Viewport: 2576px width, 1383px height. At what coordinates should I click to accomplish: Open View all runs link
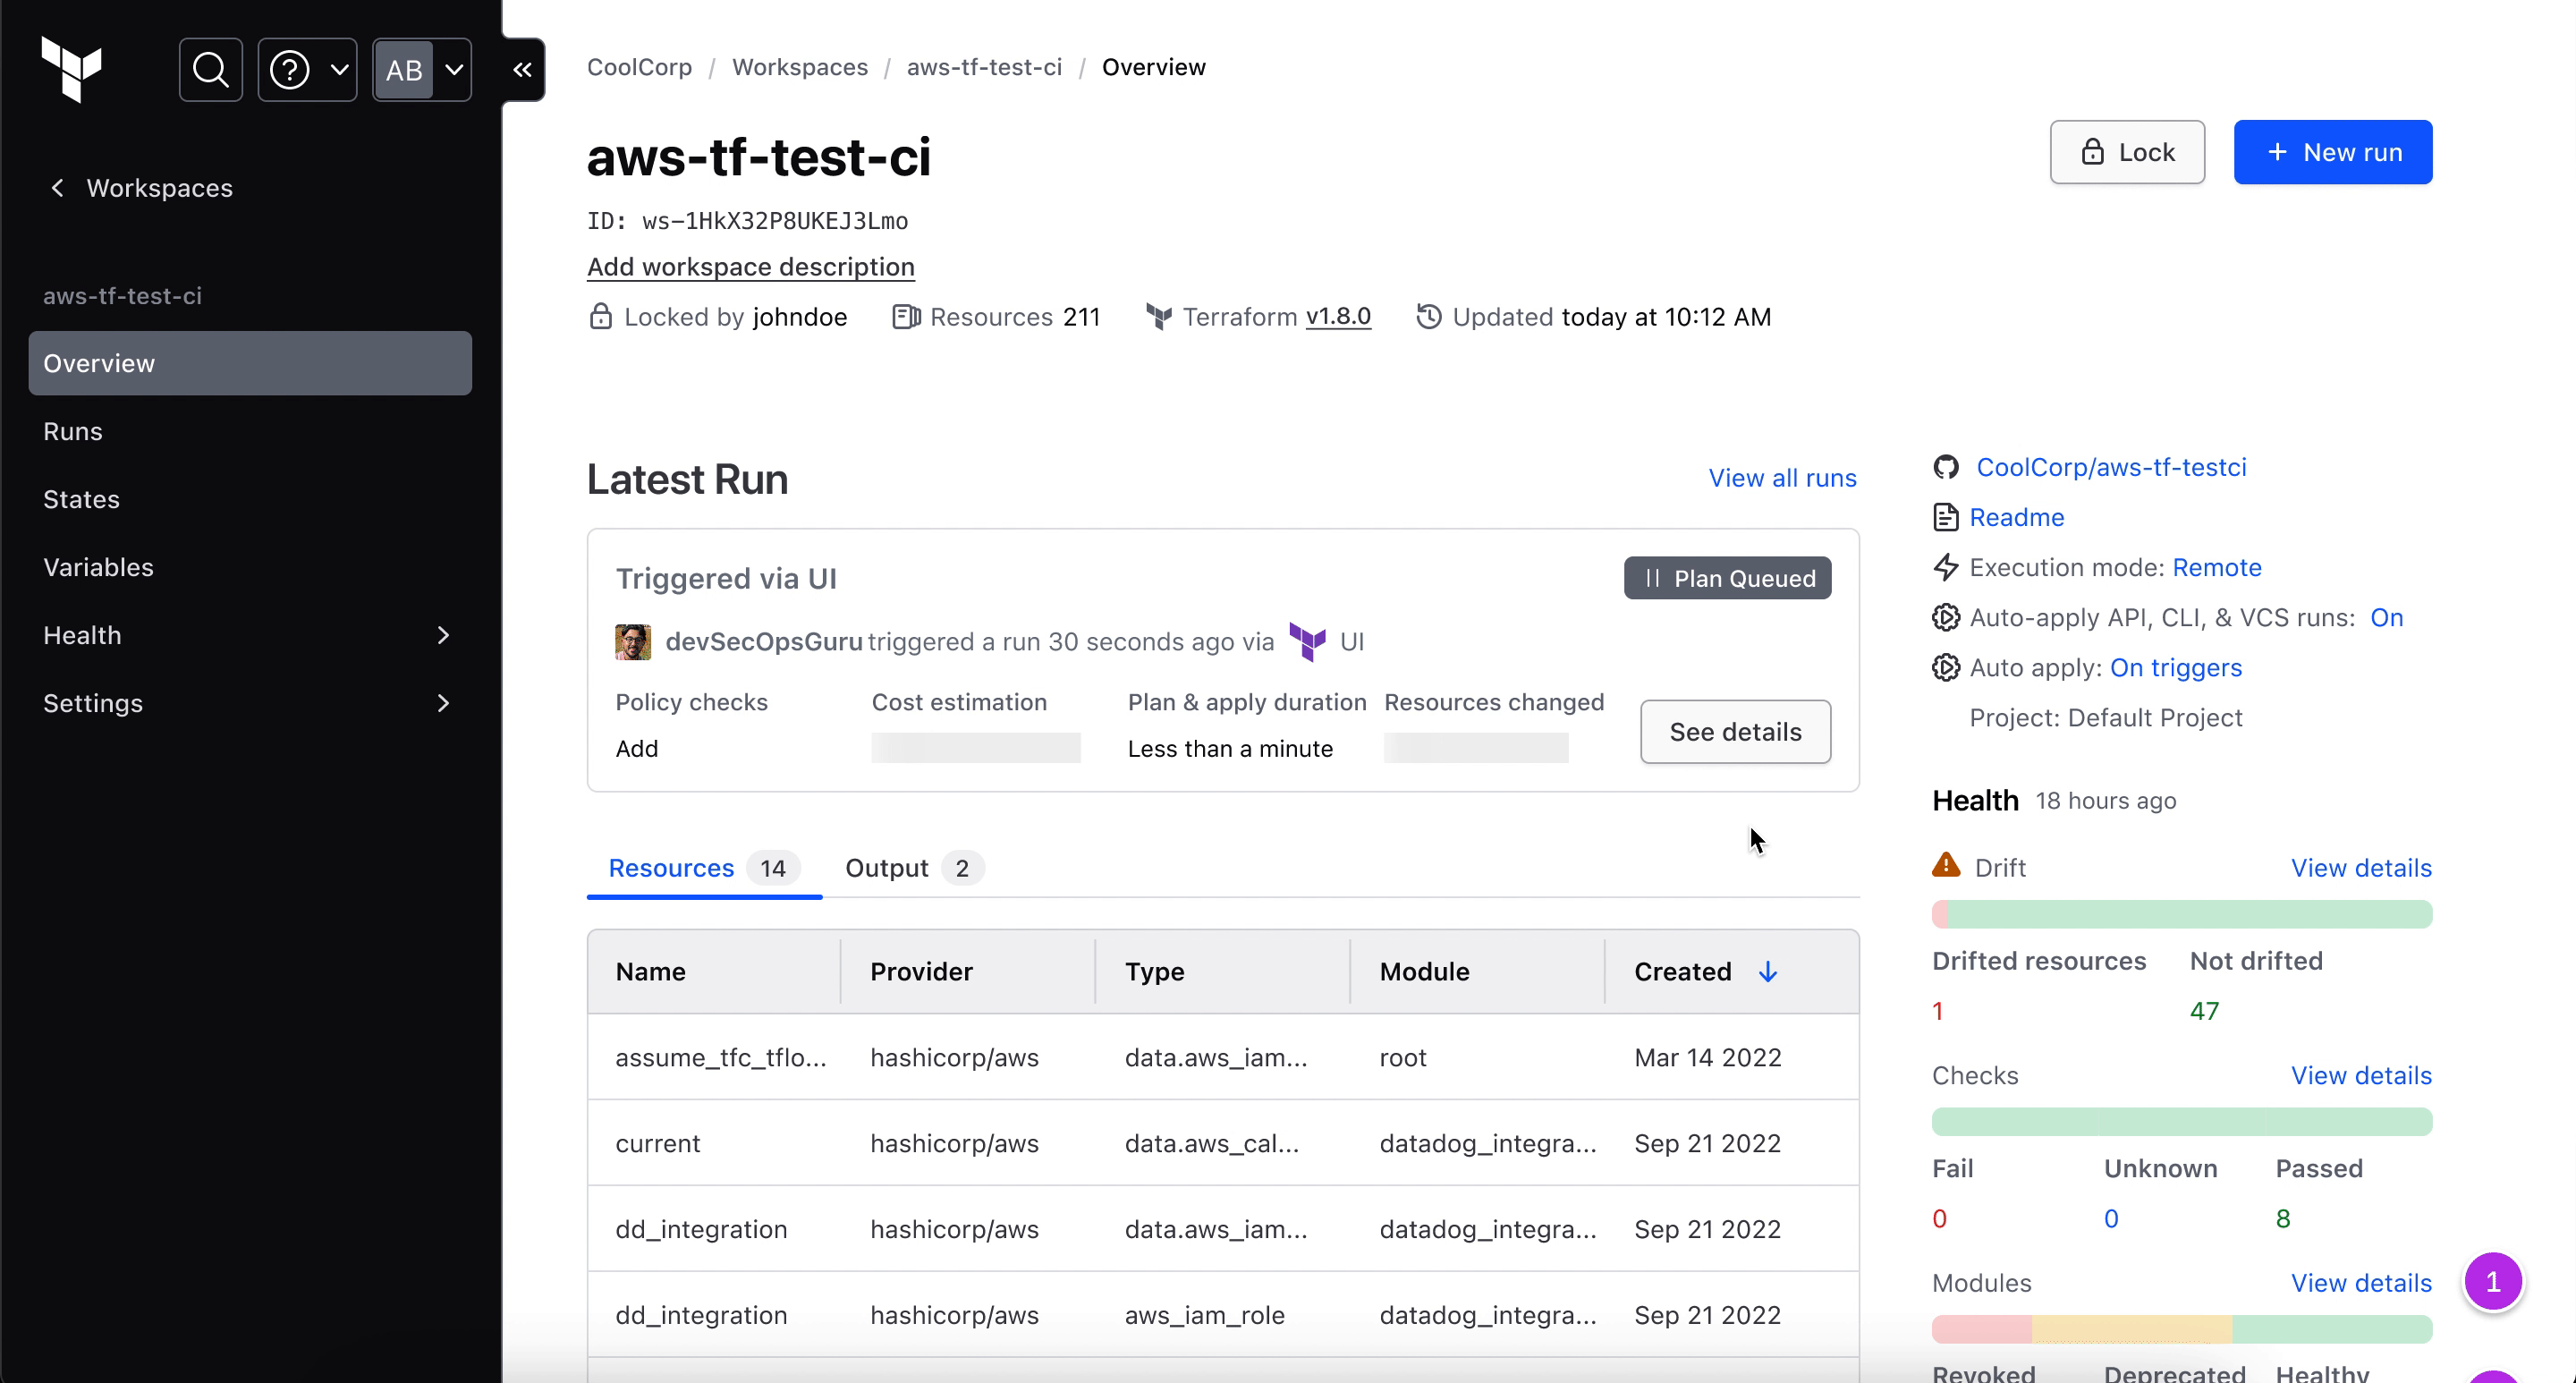(x=1781, y=478)
